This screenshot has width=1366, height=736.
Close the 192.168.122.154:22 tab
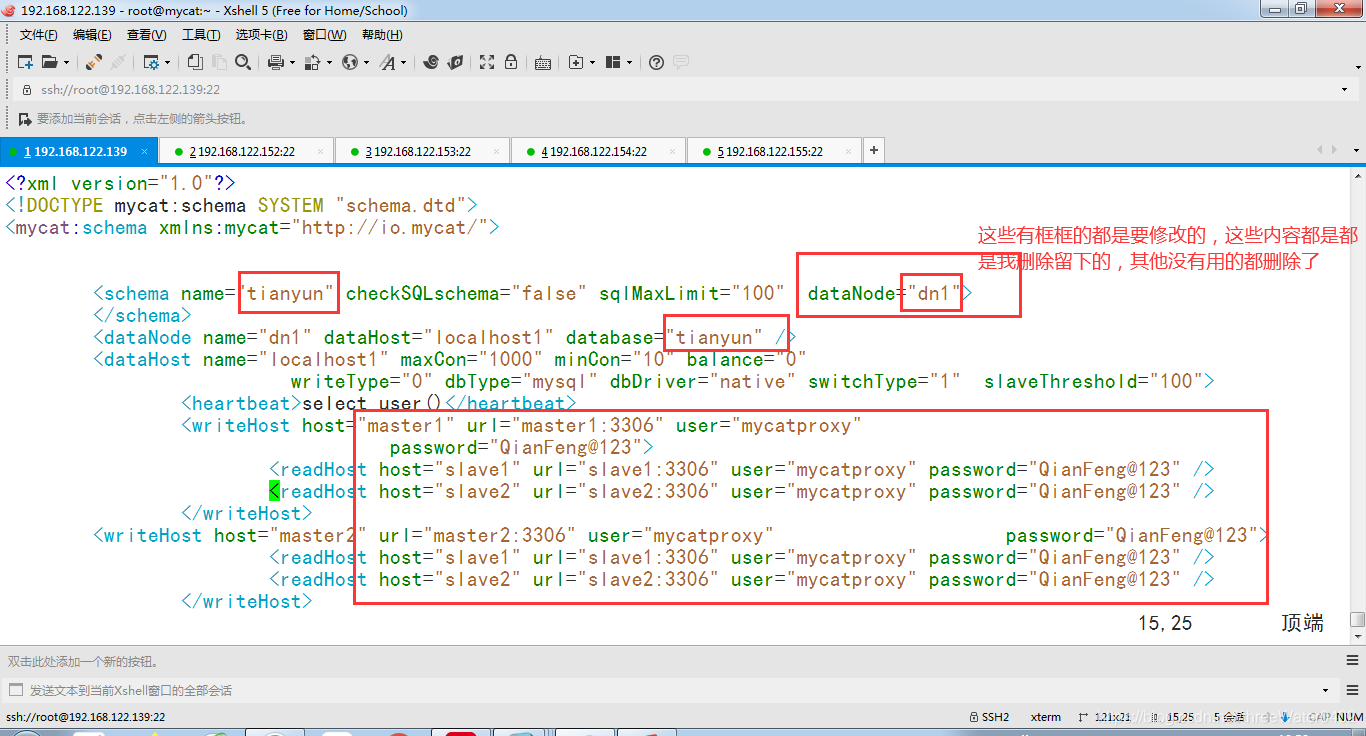673,152
